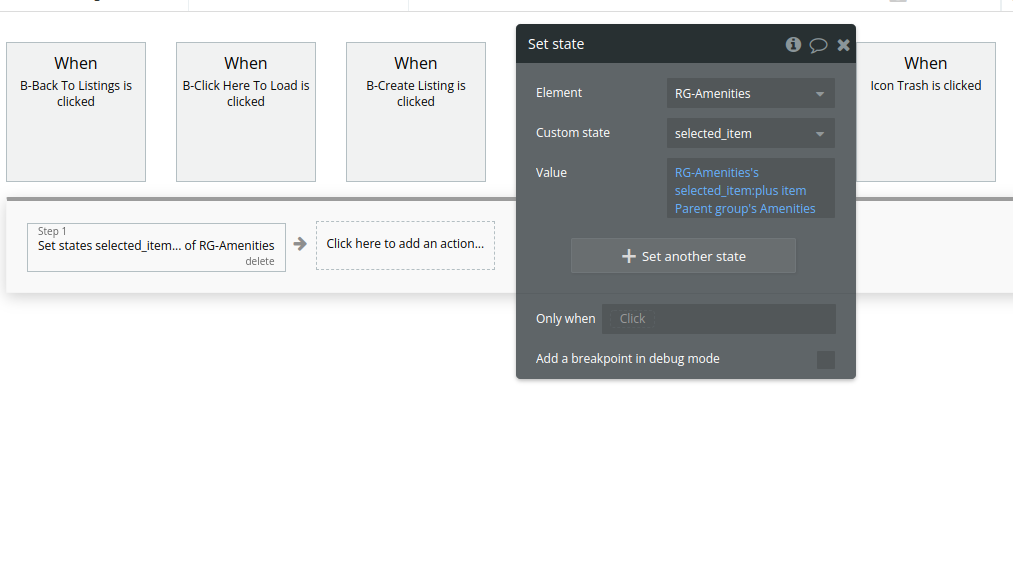The width and height of the screenshot is (1013, 585).
Task: Select the B-Click Here To Load event
Action: point(246,112)
